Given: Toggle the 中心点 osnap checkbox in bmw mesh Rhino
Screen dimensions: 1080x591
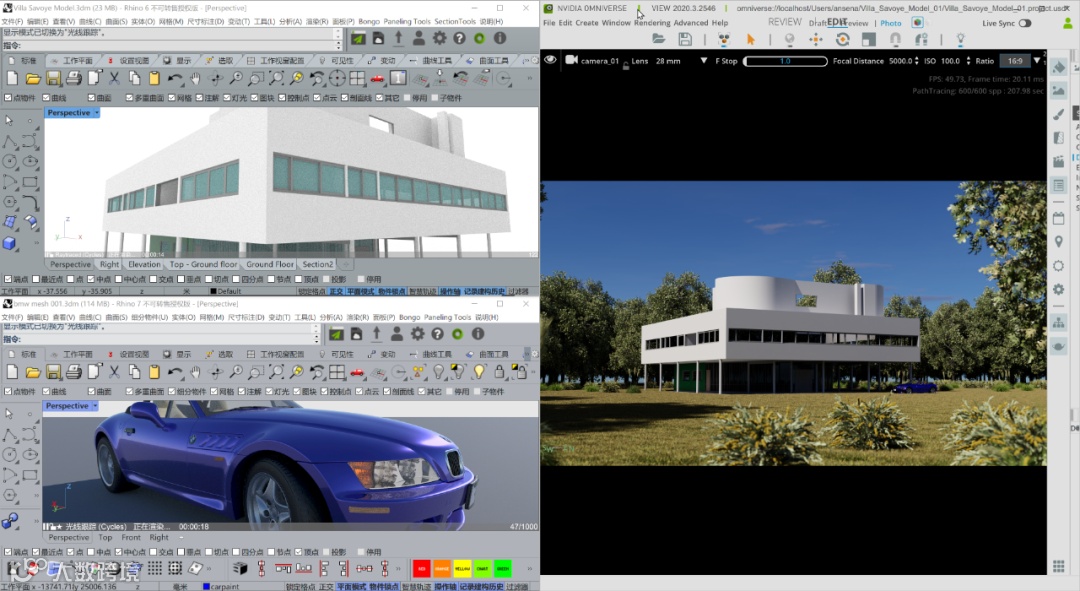Looking at the screenshot, I should tap(119, 552).
